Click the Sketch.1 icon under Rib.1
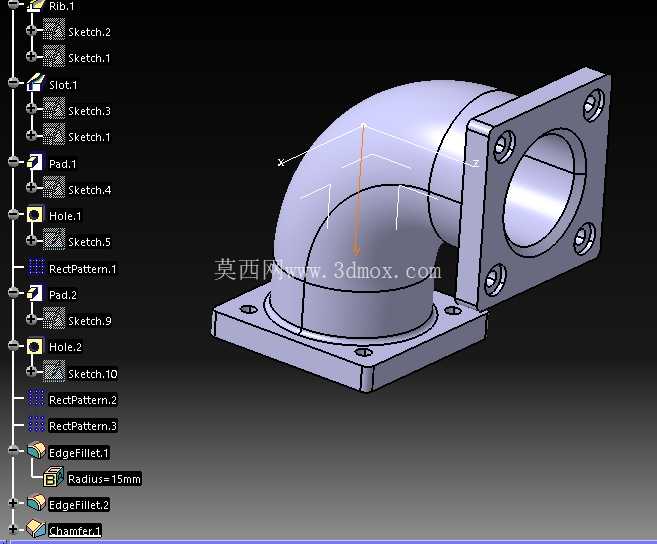The image size is (657, 544). tap(54, 56)
